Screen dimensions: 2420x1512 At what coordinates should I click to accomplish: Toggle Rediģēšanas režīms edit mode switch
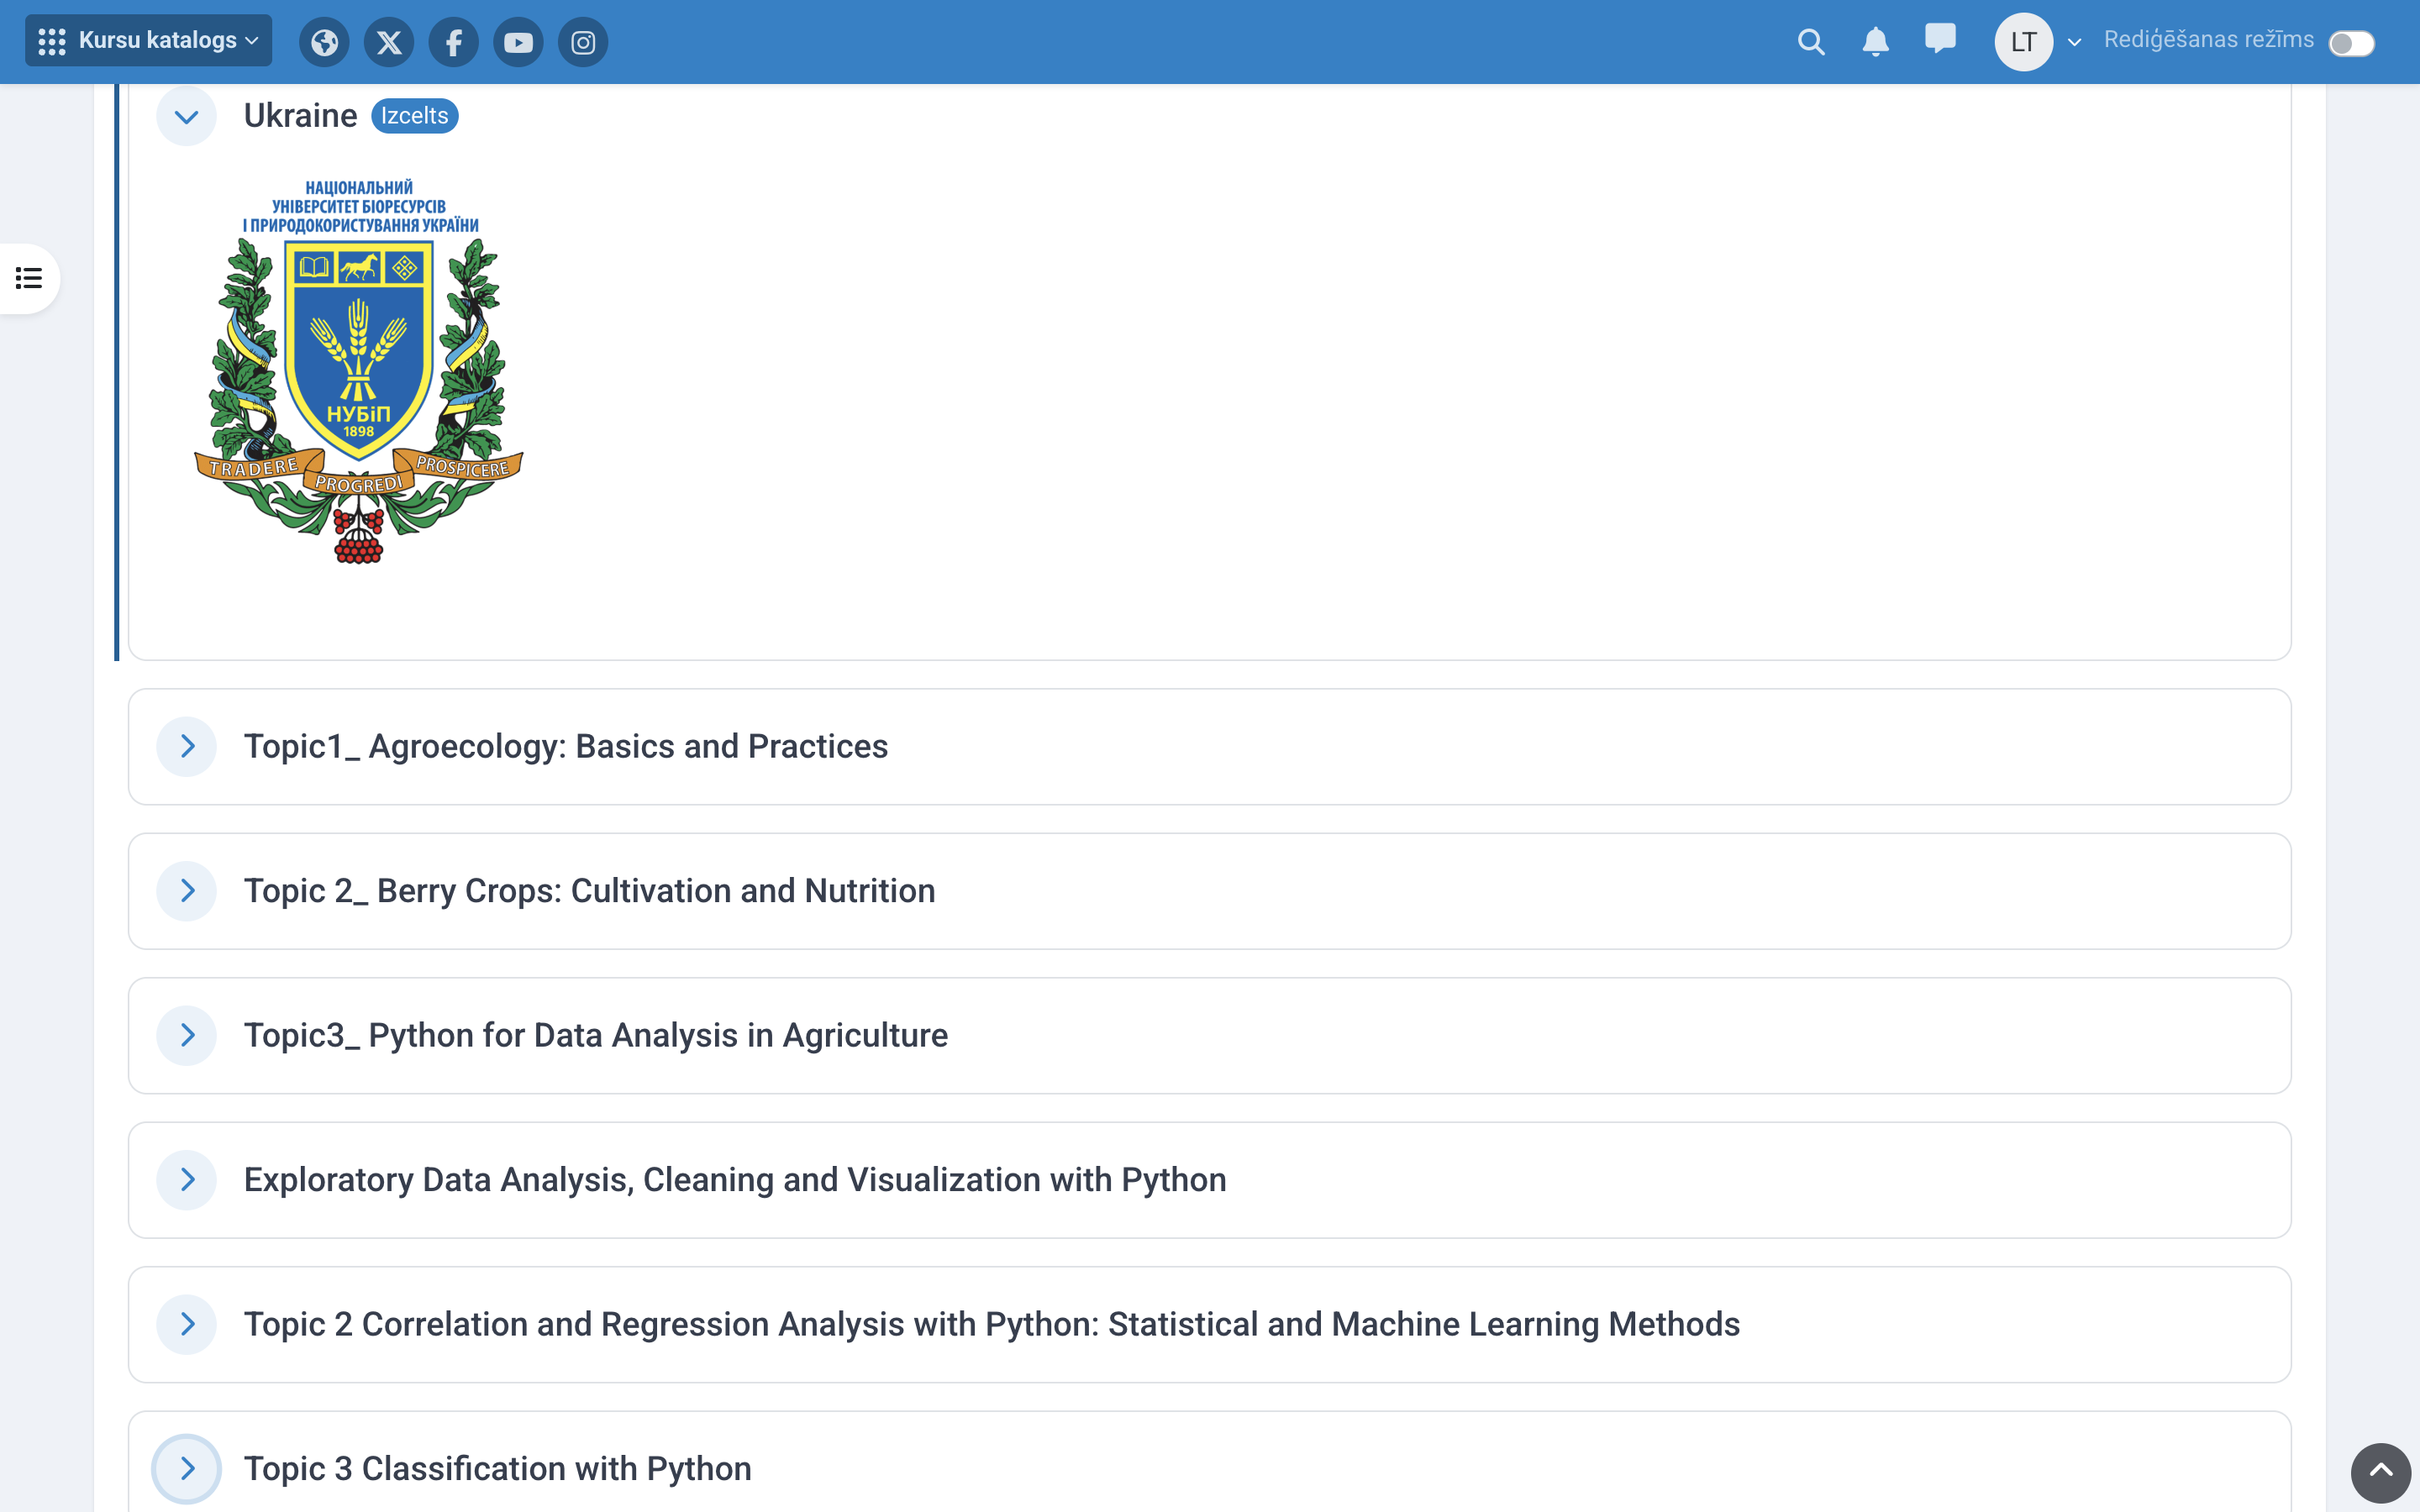coord(2351,43)
